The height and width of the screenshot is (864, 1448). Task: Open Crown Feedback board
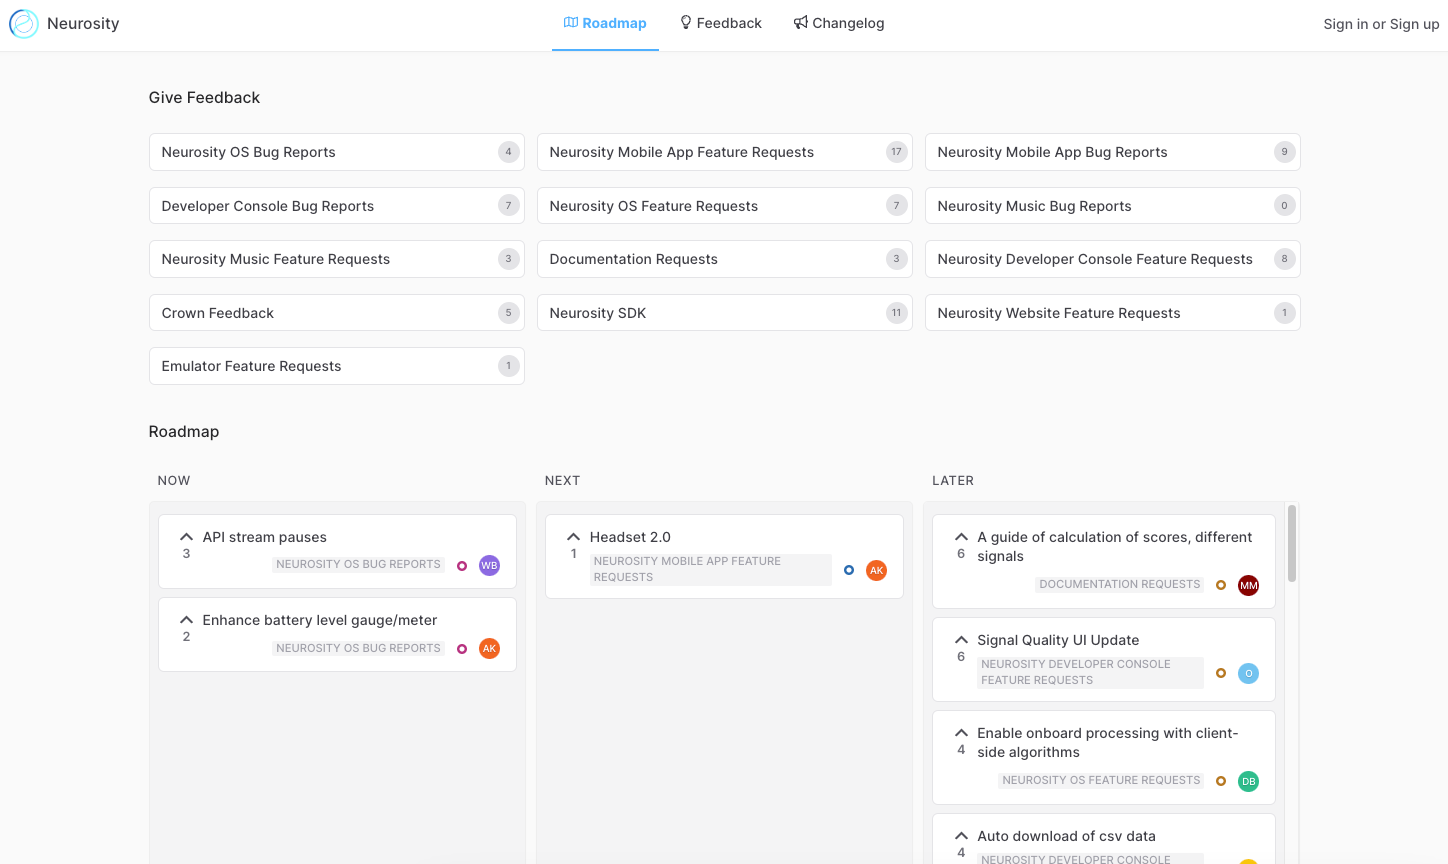pos(337,313)
